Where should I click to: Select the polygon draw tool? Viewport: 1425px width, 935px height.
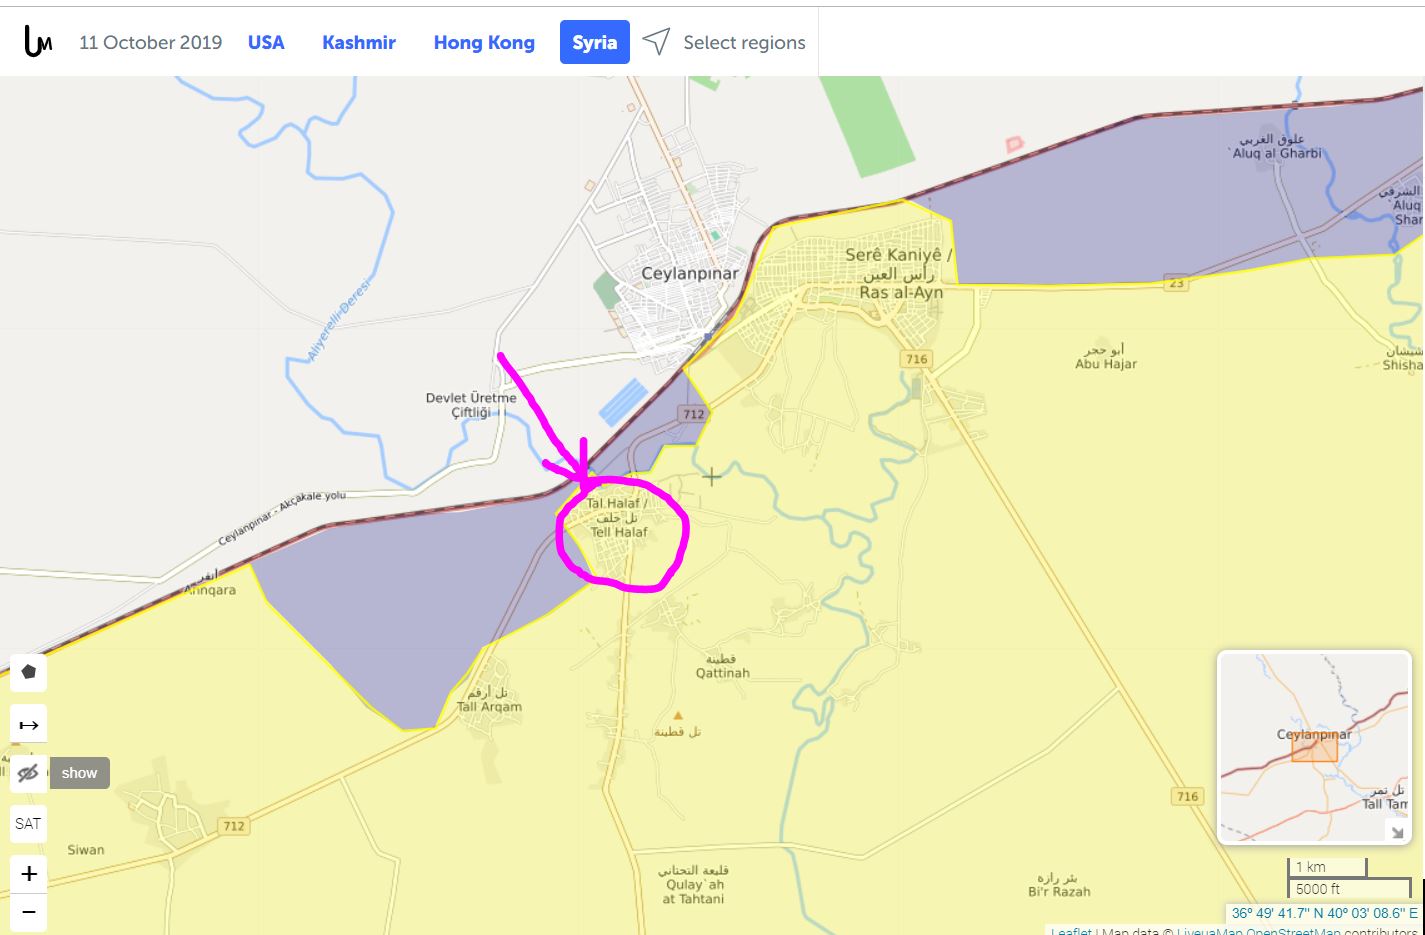tap(28, 672)
